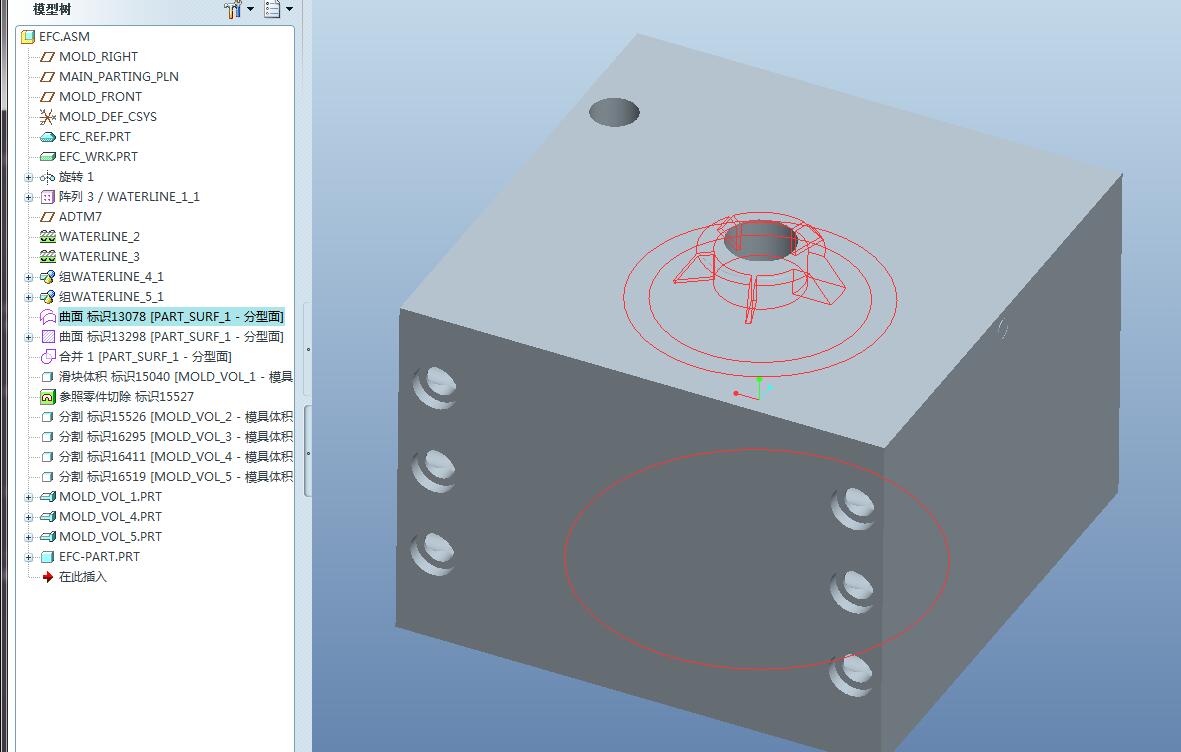Click the model coordinate system marker in viewport
1181x752 pixels.
click(753, 389)
